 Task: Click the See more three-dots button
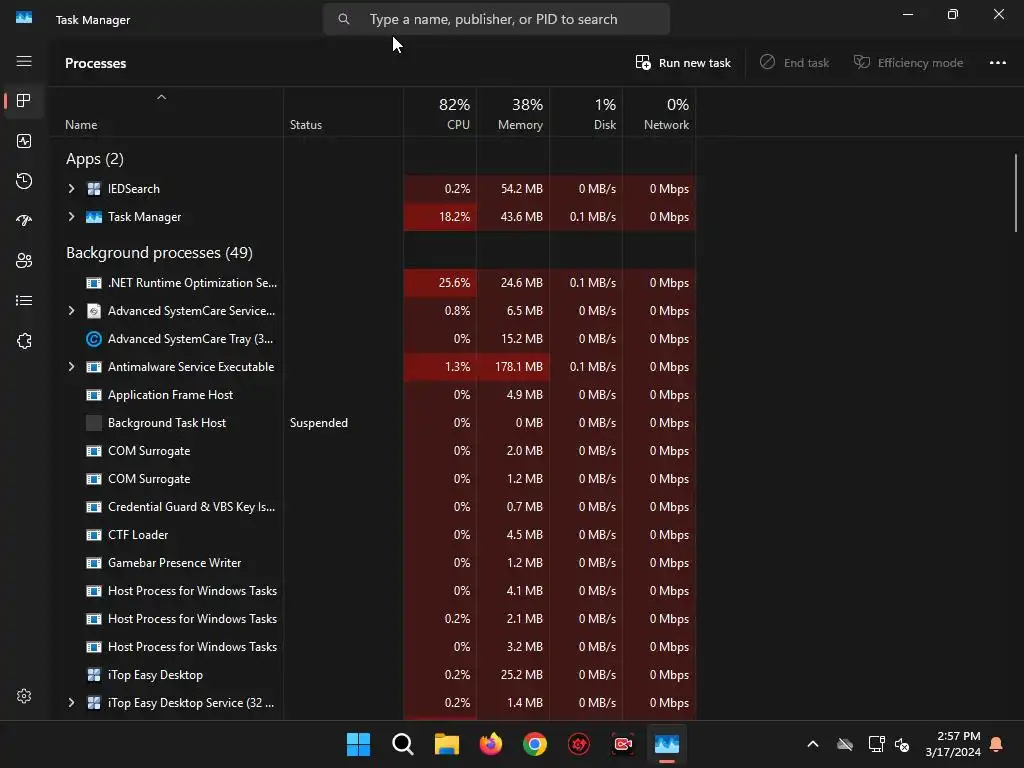997,63
